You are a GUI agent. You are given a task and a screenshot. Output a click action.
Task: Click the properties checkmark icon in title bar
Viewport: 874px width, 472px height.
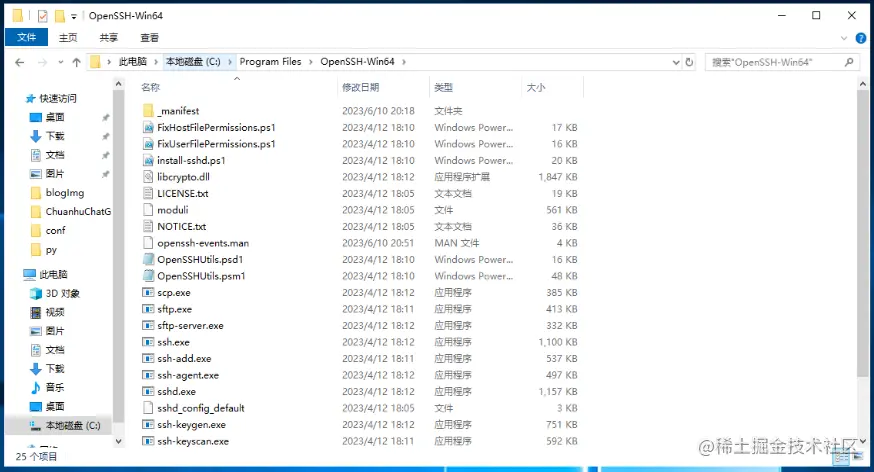42,16
